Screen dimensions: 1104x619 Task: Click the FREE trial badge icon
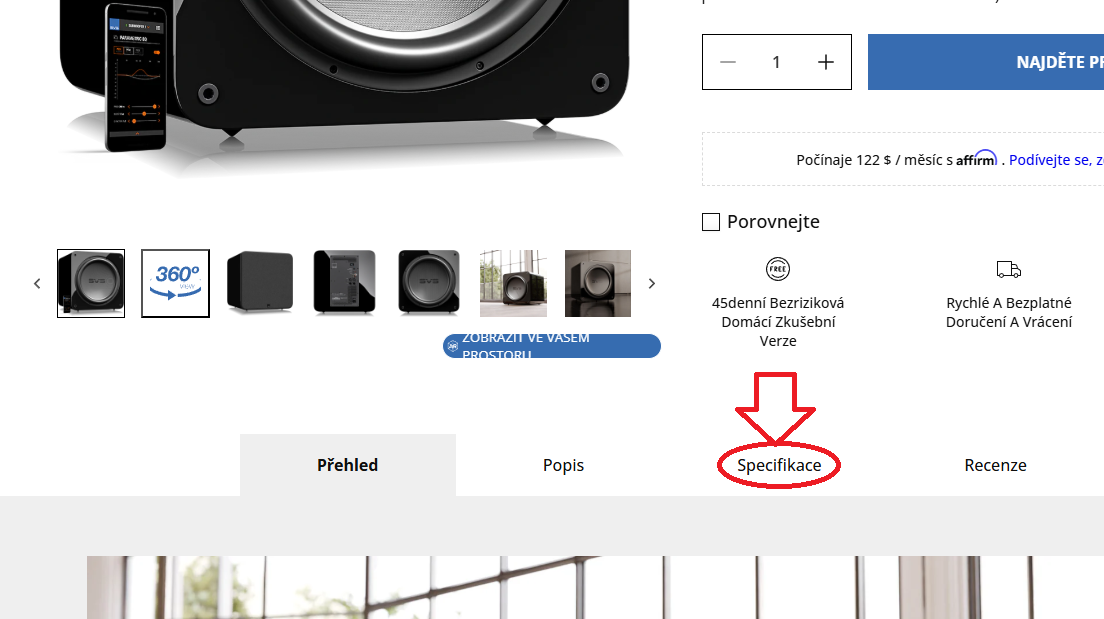click(x=778, y=269)
